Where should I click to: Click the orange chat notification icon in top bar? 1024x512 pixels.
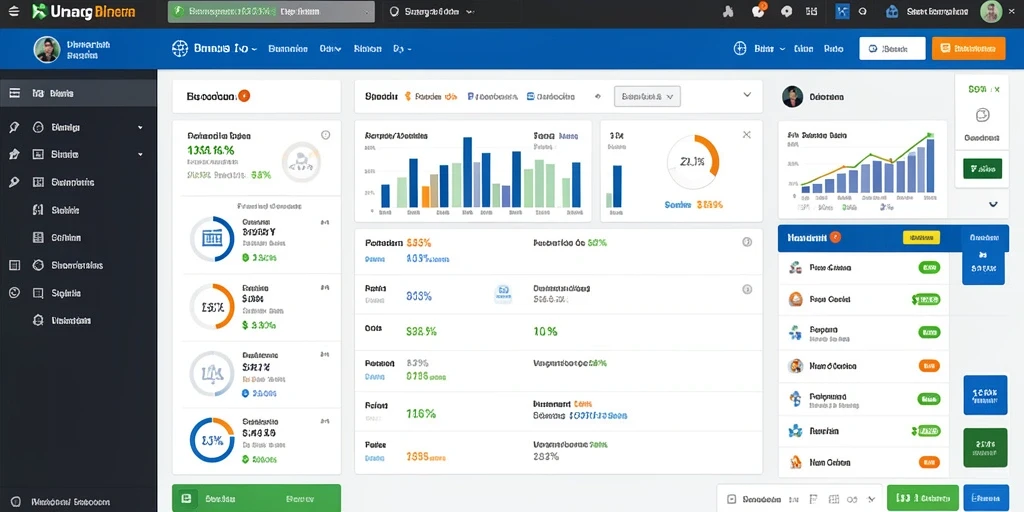point(759,11)
